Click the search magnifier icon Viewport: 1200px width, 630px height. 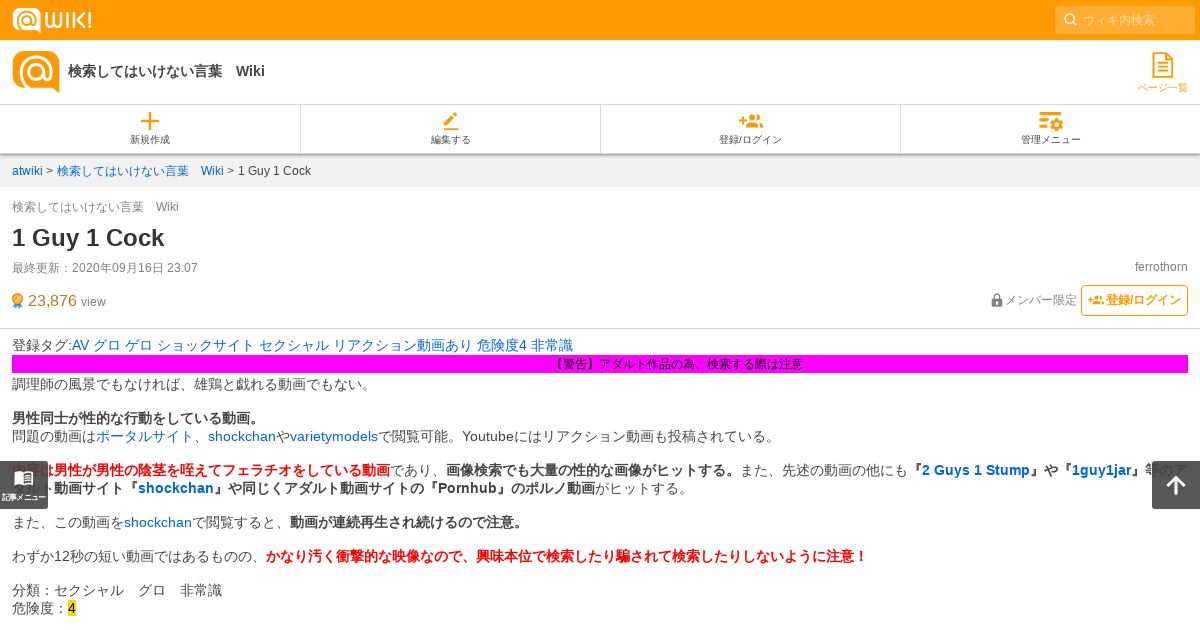point(1070,20)
